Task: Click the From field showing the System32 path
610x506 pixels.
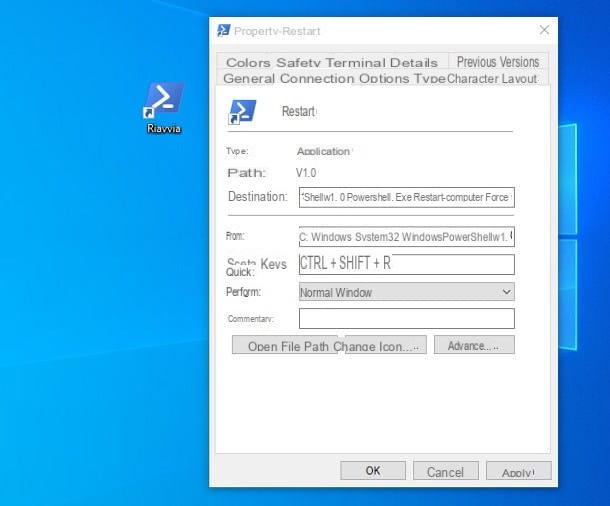Action: click(x=407, y=236)
